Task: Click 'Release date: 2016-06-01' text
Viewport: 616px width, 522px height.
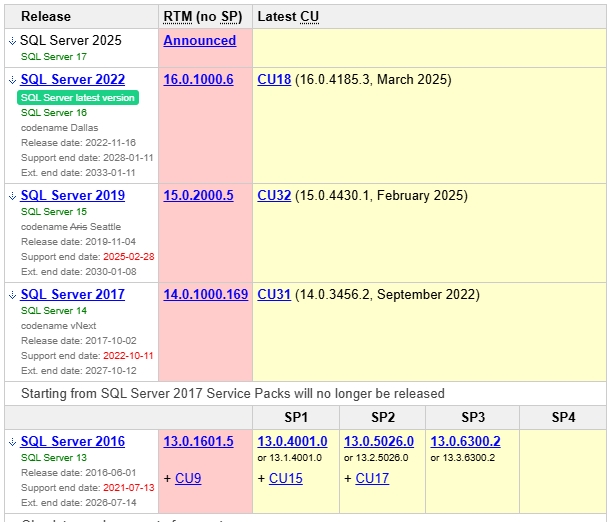Action: (79, 473)
